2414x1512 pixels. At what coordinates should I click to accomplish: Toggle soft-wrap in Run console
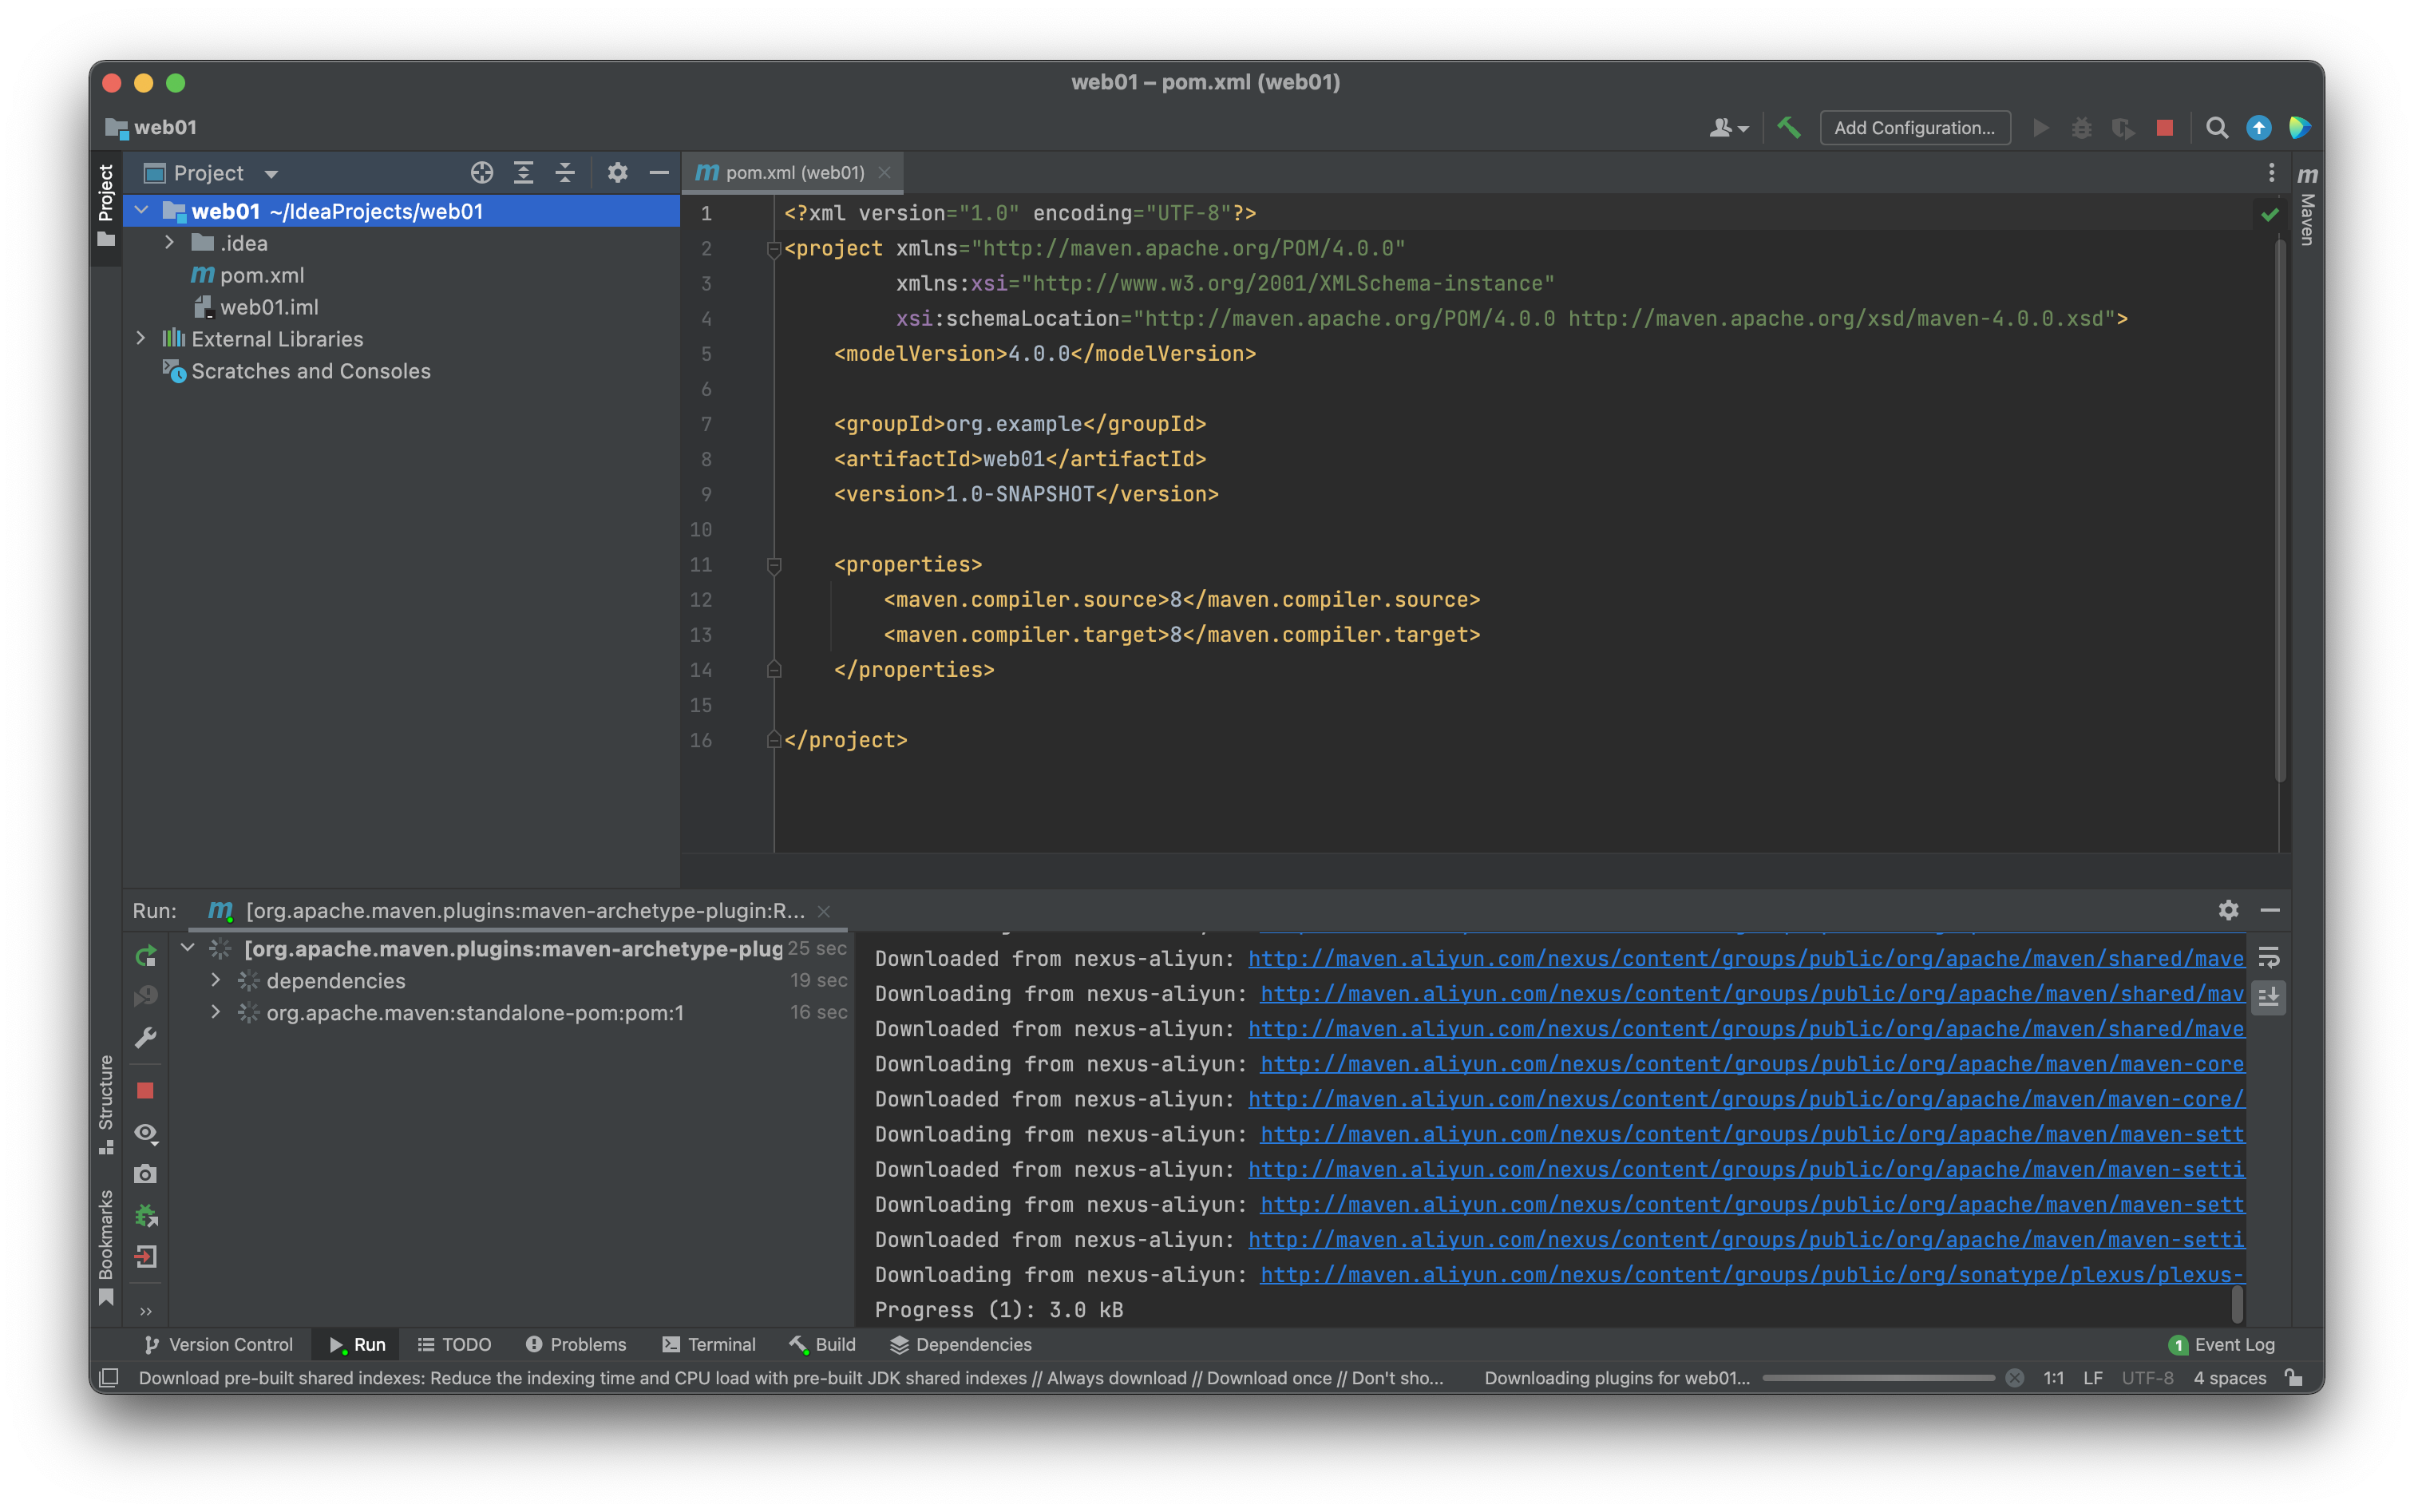[x=2269, y=958]
